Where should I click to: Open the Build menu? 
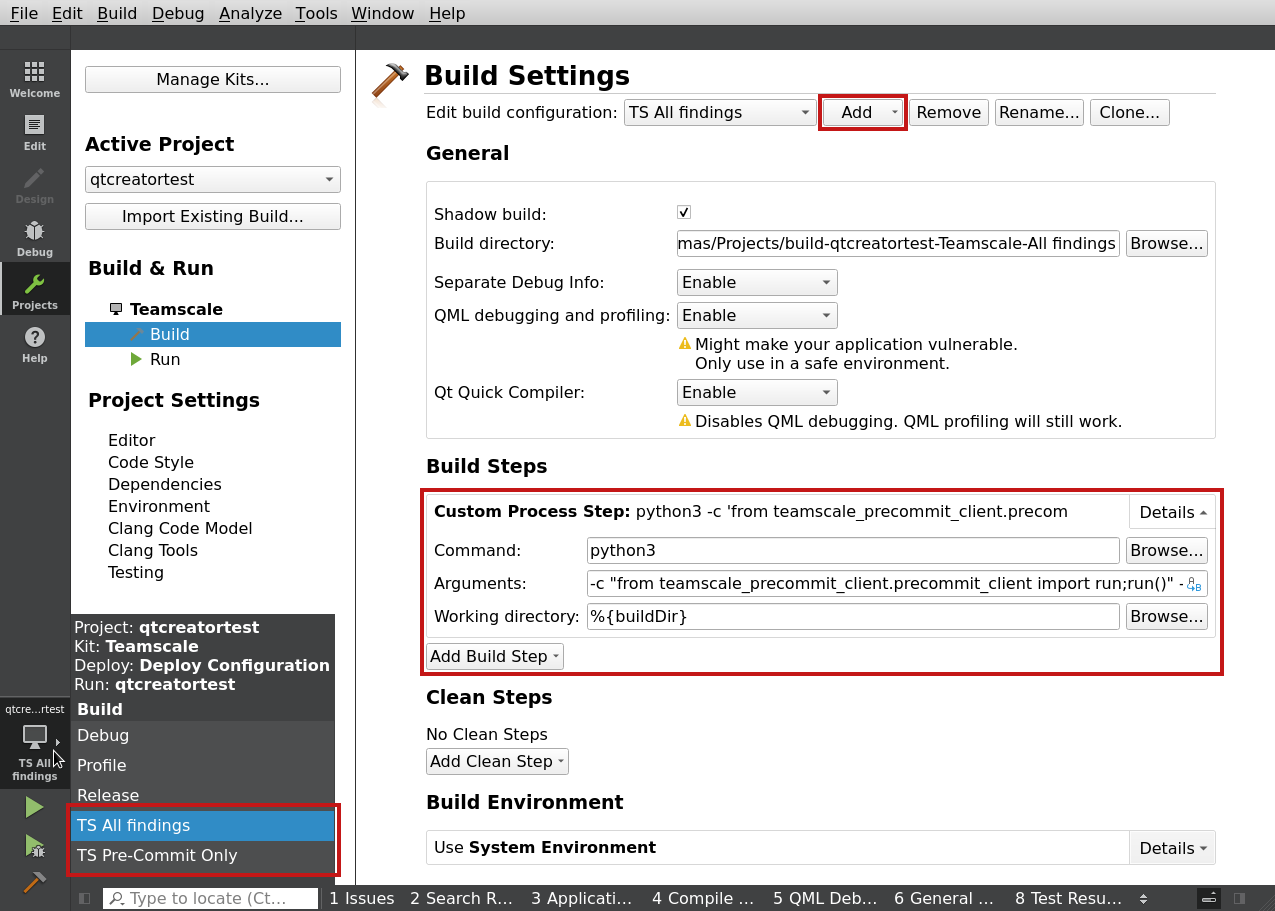pos(117,13)
